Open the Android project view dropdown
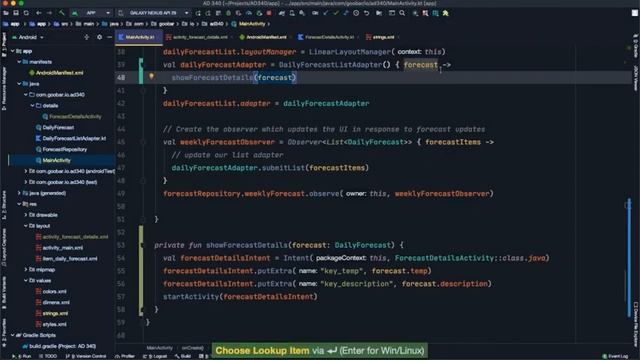 pyautogui.click(x=28, y=37)
